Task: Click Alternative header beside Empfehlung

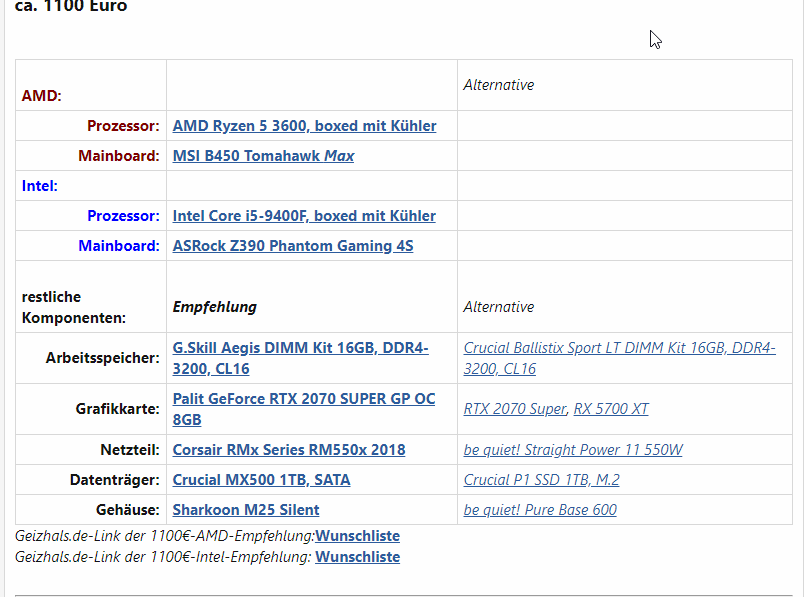Action: (x=498, y=307)
